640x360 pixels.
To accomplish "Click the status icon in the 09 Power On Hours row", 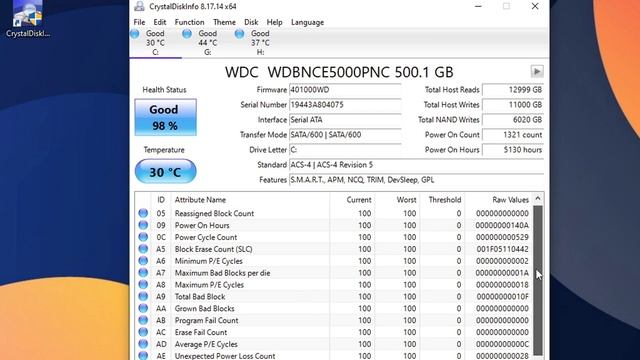I will [x=143, y=225].
